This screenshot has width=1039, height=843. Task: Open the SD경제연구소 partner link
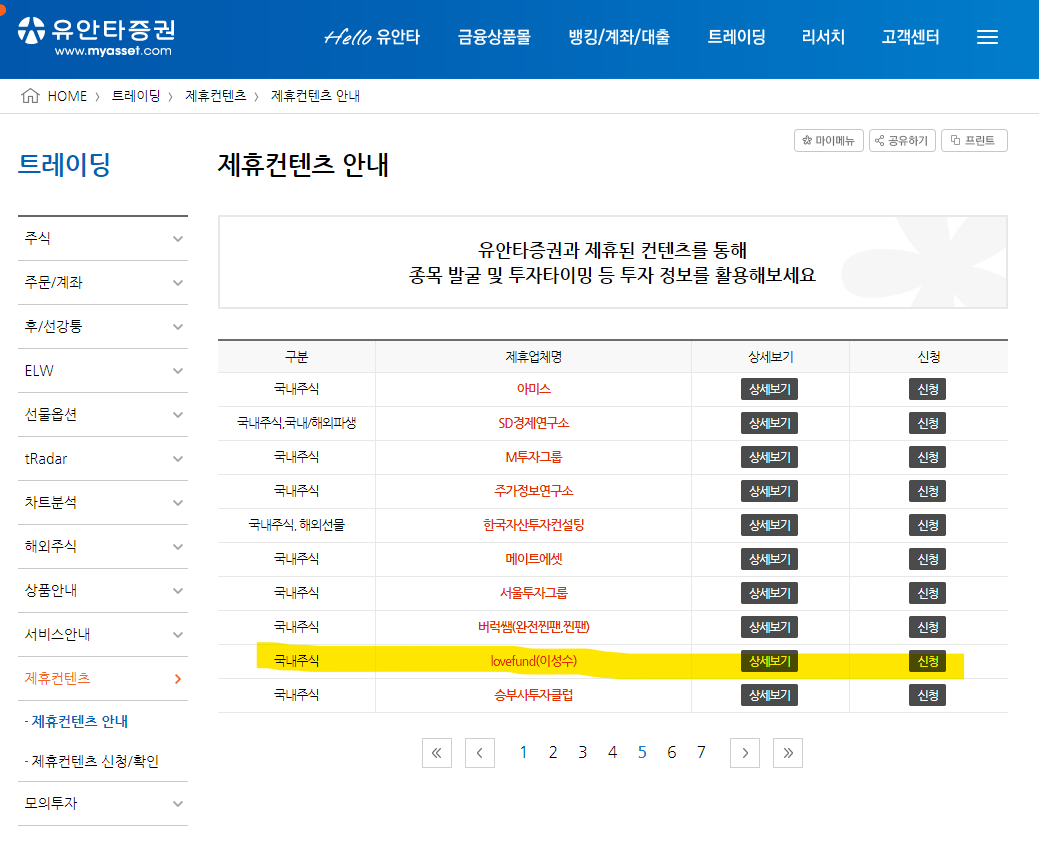pyautogui.click(x=533, y=423)
